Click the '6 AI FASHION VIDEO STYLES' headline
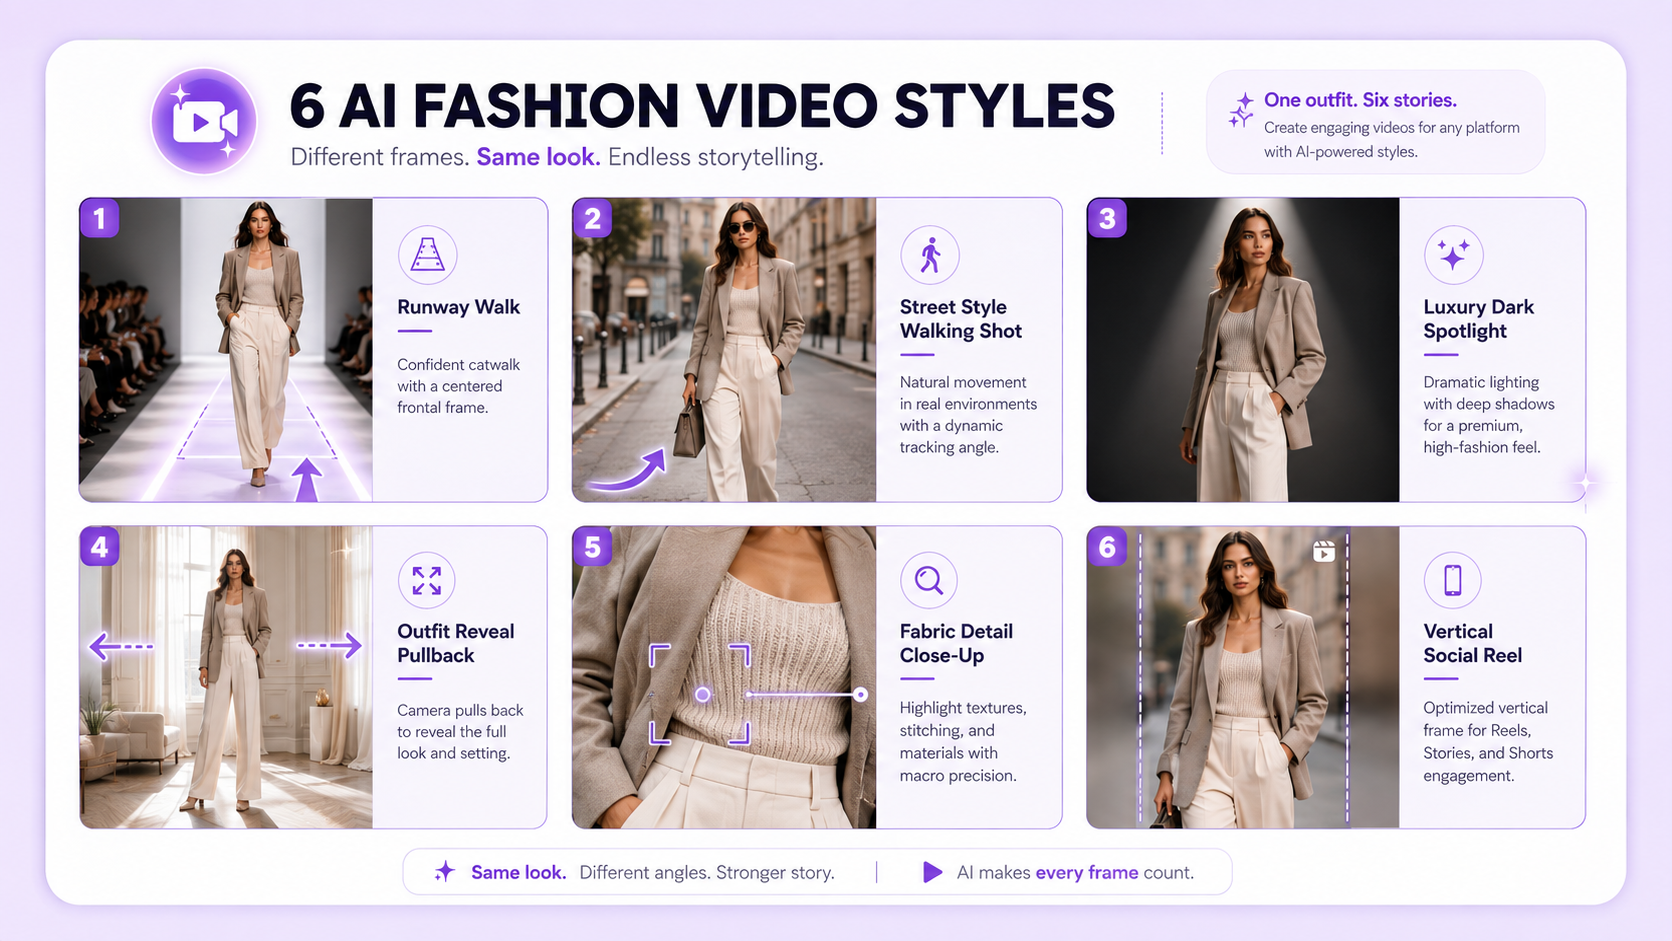 point(702,106)
